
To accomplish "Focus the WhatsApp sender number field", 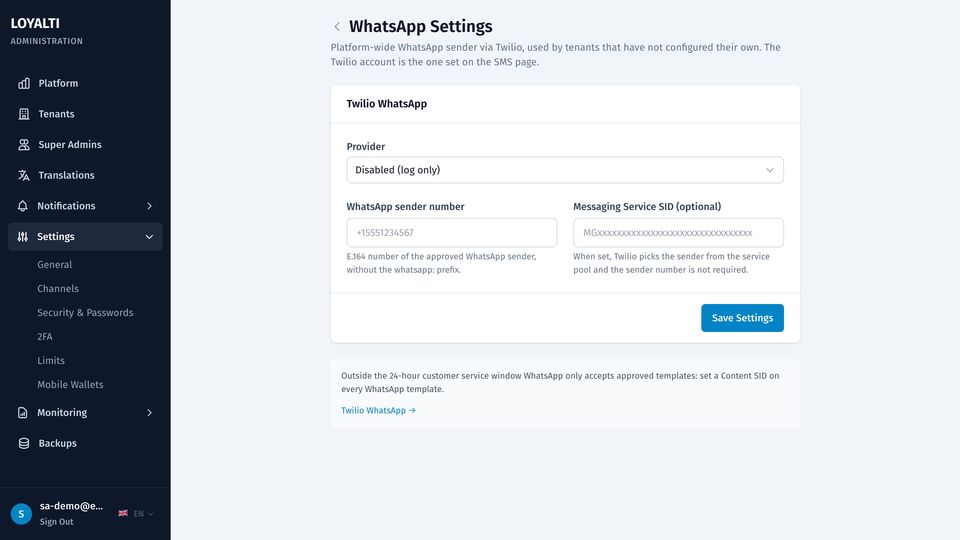I will tap(452, 233).
